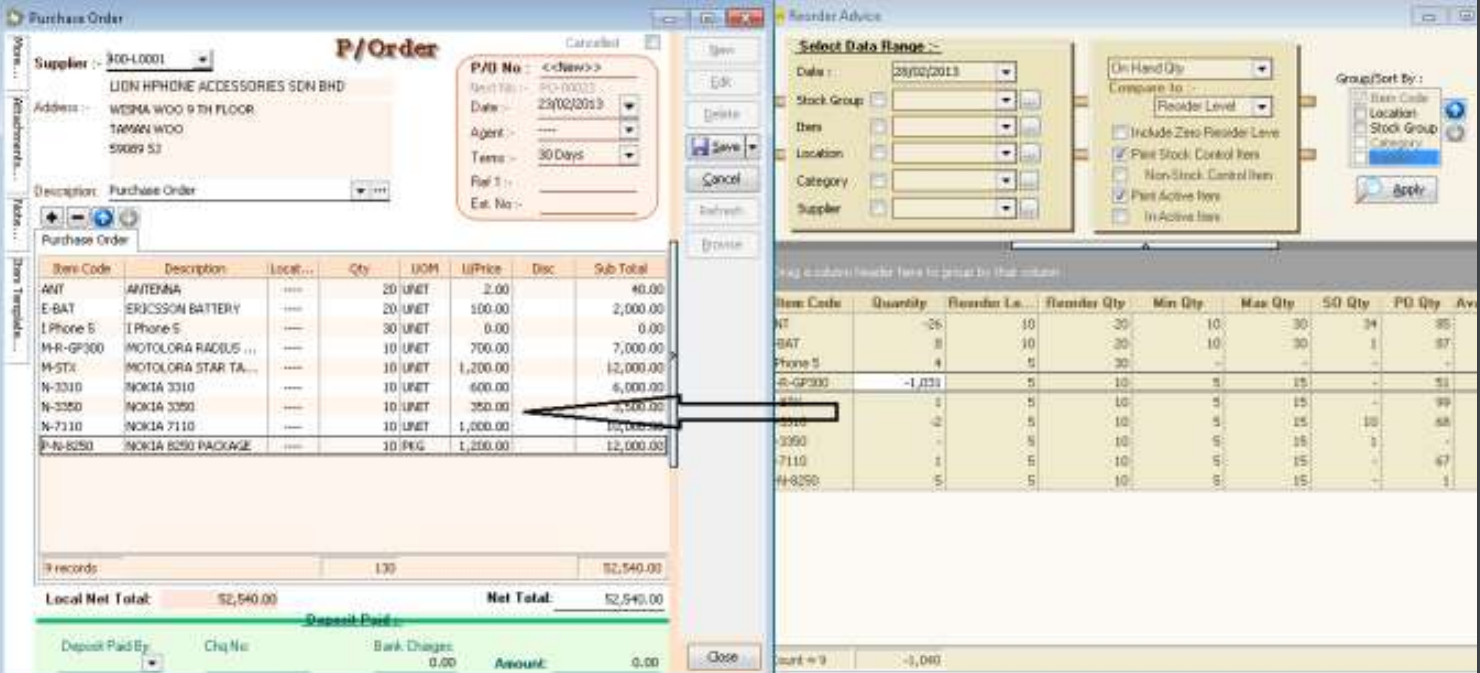
Task: Click the plus icon to add a line
Action: pyautogui.click(x=52, y=217)
